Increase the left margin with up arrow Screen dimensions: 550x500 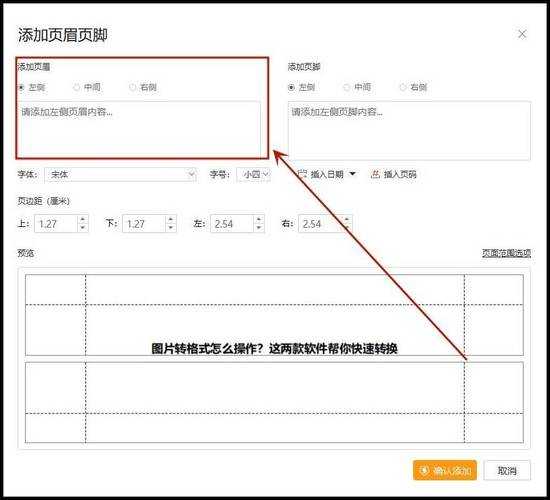click(x=259, y=219)
